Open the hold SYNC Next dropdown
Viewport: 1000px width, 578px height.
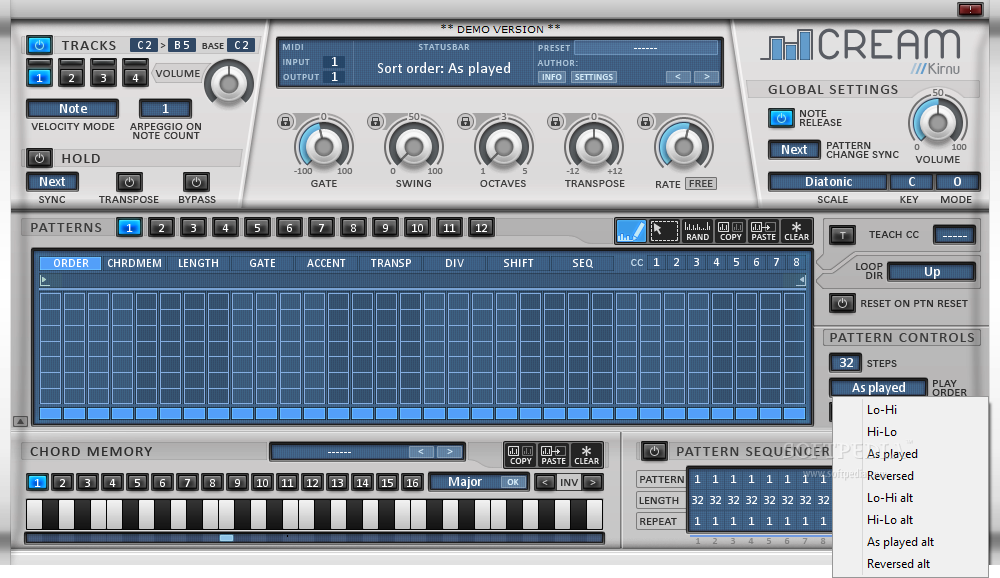(x=52, y=182)
